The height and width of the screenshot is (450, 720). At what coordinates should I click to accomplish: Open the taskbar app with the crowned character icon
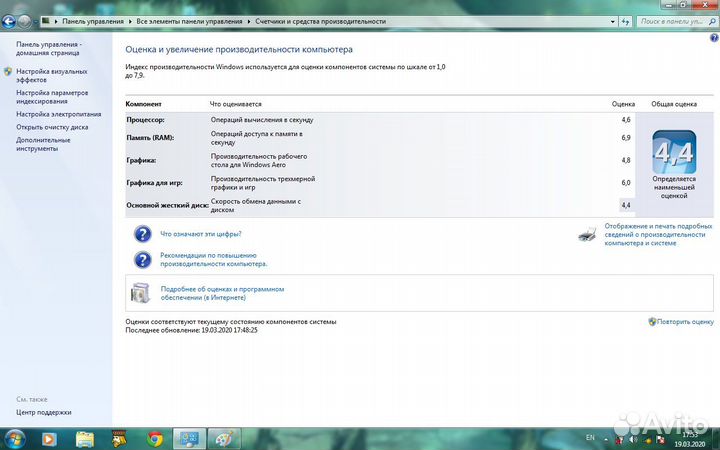click(x=119, y=439)
